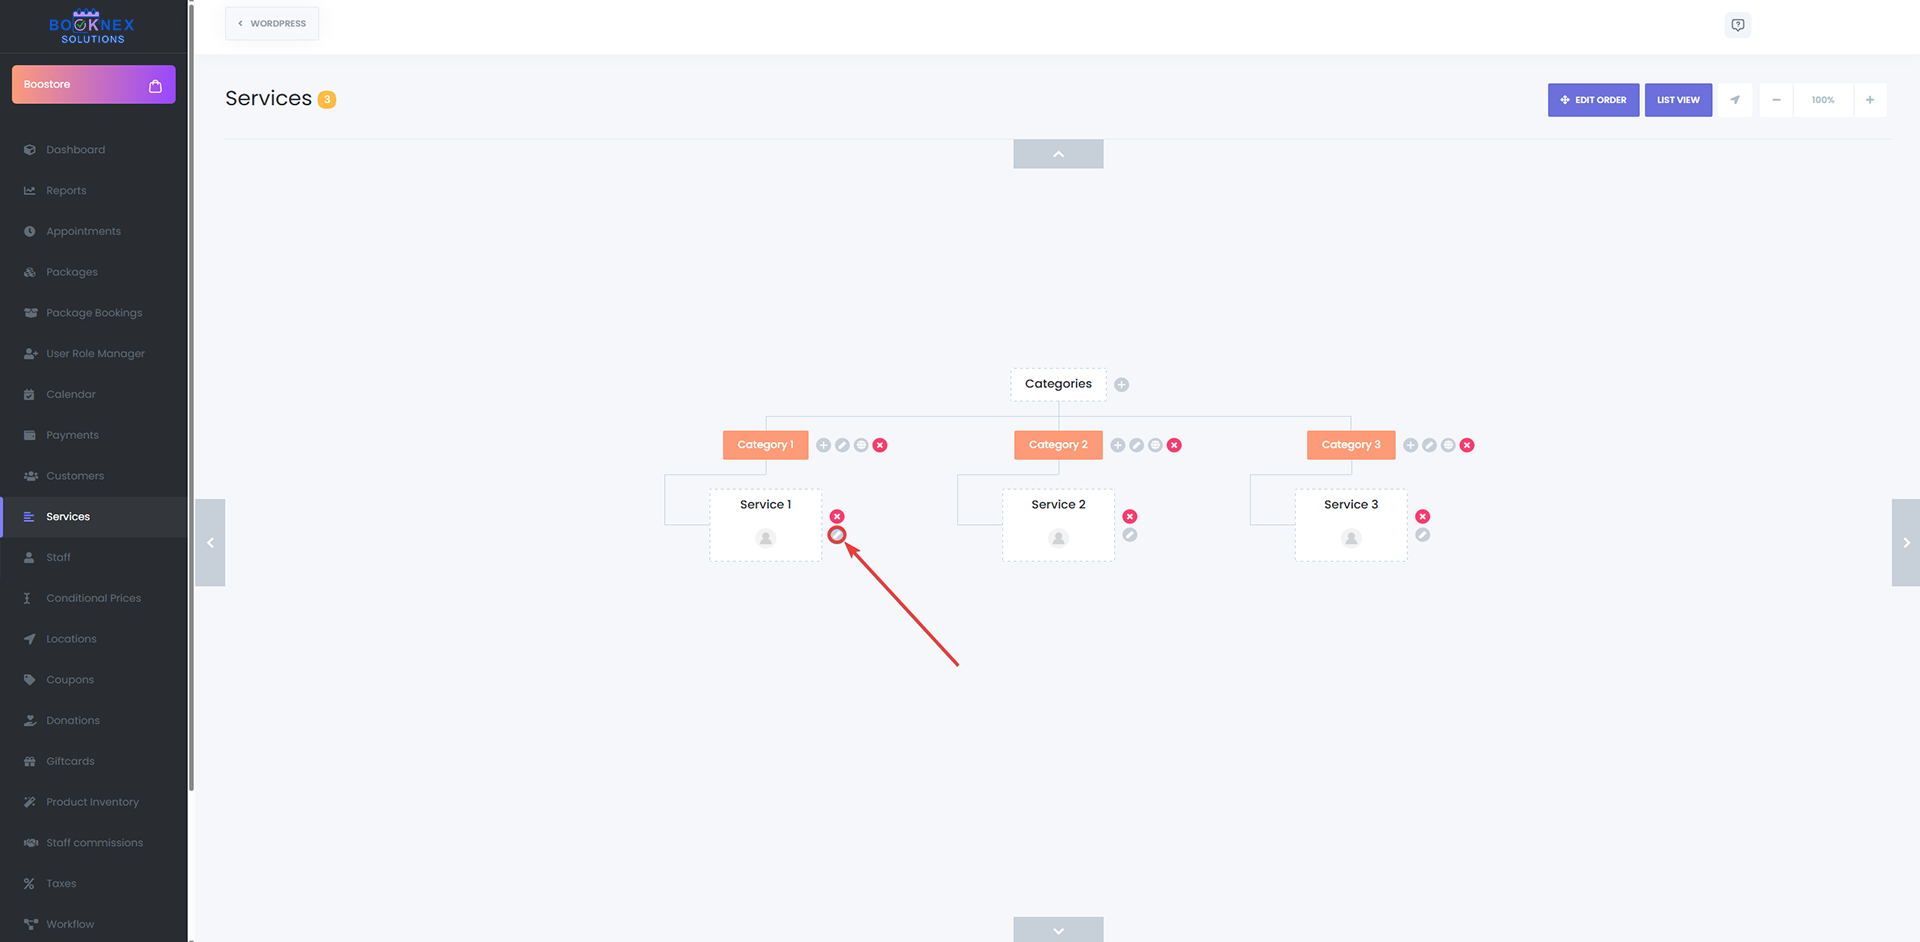
Task: Click the up chevron panel at the top
Action: click(1058, 154)
